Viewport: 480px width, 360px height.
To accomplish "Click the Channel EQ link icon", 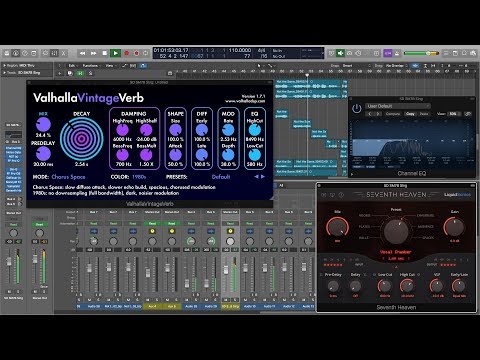I will click(x=468, y=114).
